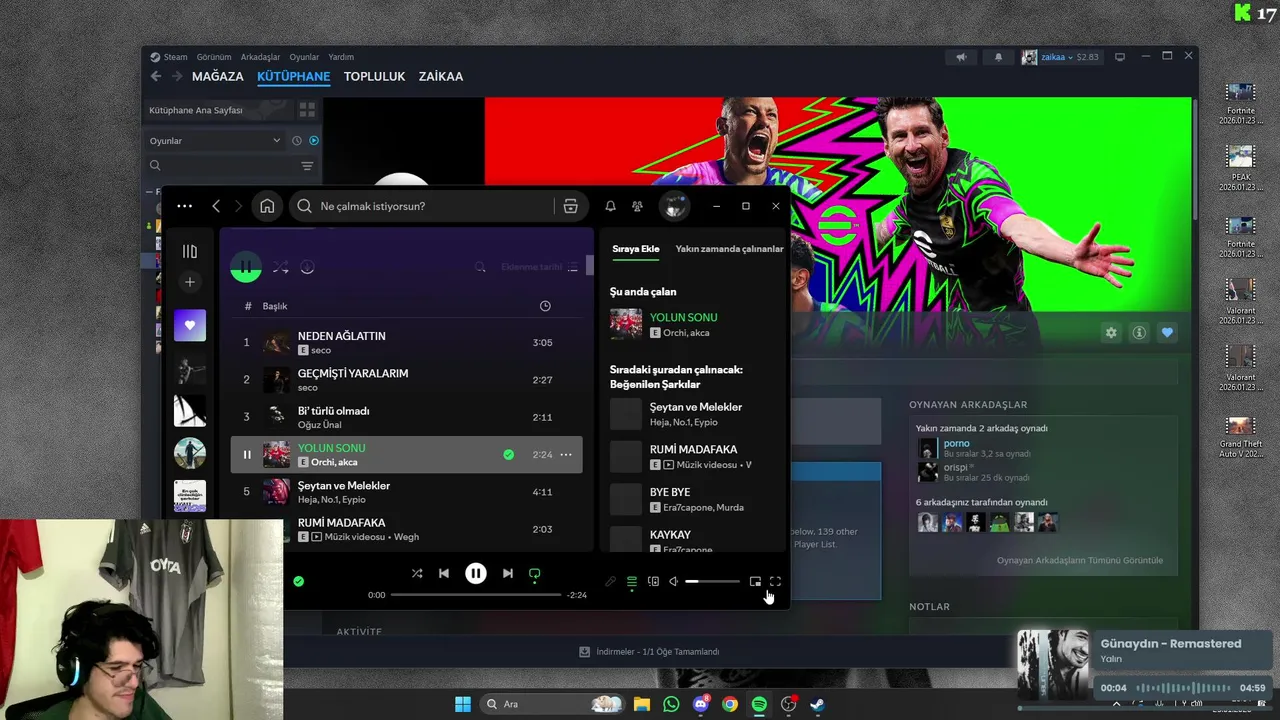The width and height of the screenshot is (1280, 720).
Task: Toggle saved checkmark beside the now-playing bar
Action: point(298,581)
